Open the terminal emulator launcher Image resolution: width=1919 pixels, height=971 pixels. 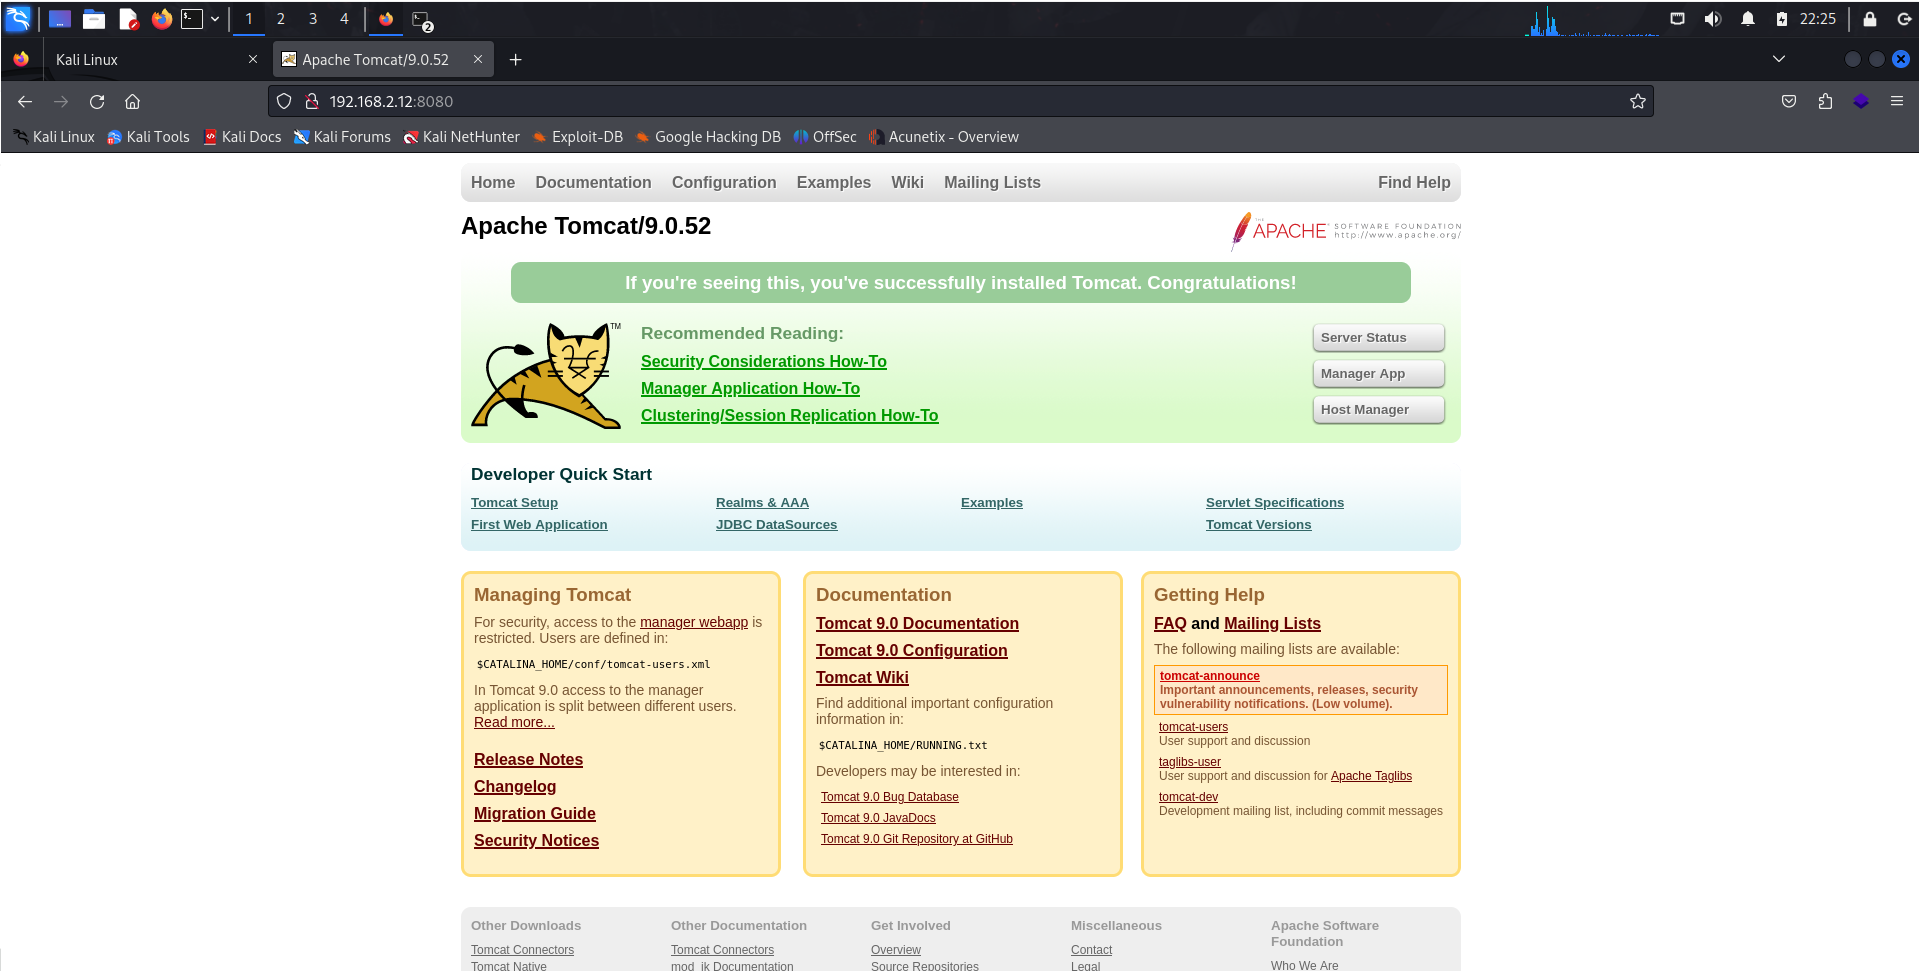(192, 19)
